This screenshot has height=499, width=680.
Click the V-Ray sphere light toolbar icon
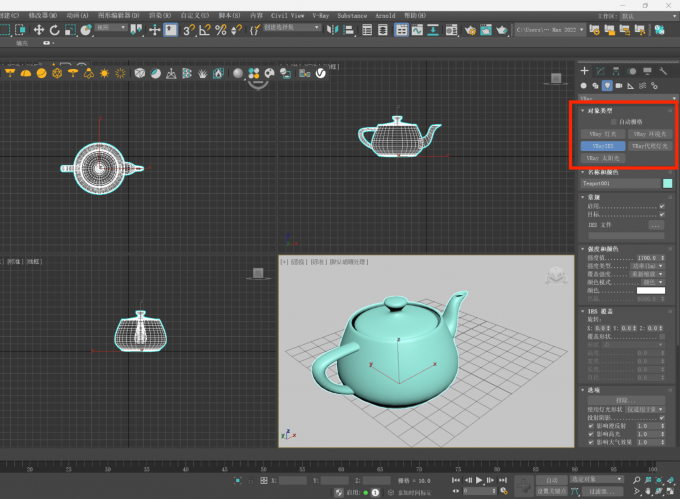click(x=42, y=73)
